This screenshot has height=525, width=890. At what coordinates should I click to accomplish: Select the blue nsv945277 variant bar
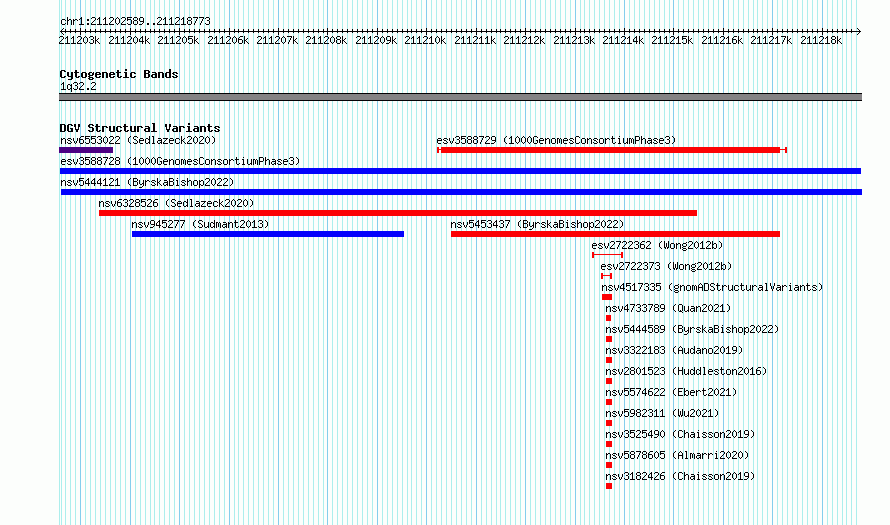pyautogui.click(x=268, y=234)
